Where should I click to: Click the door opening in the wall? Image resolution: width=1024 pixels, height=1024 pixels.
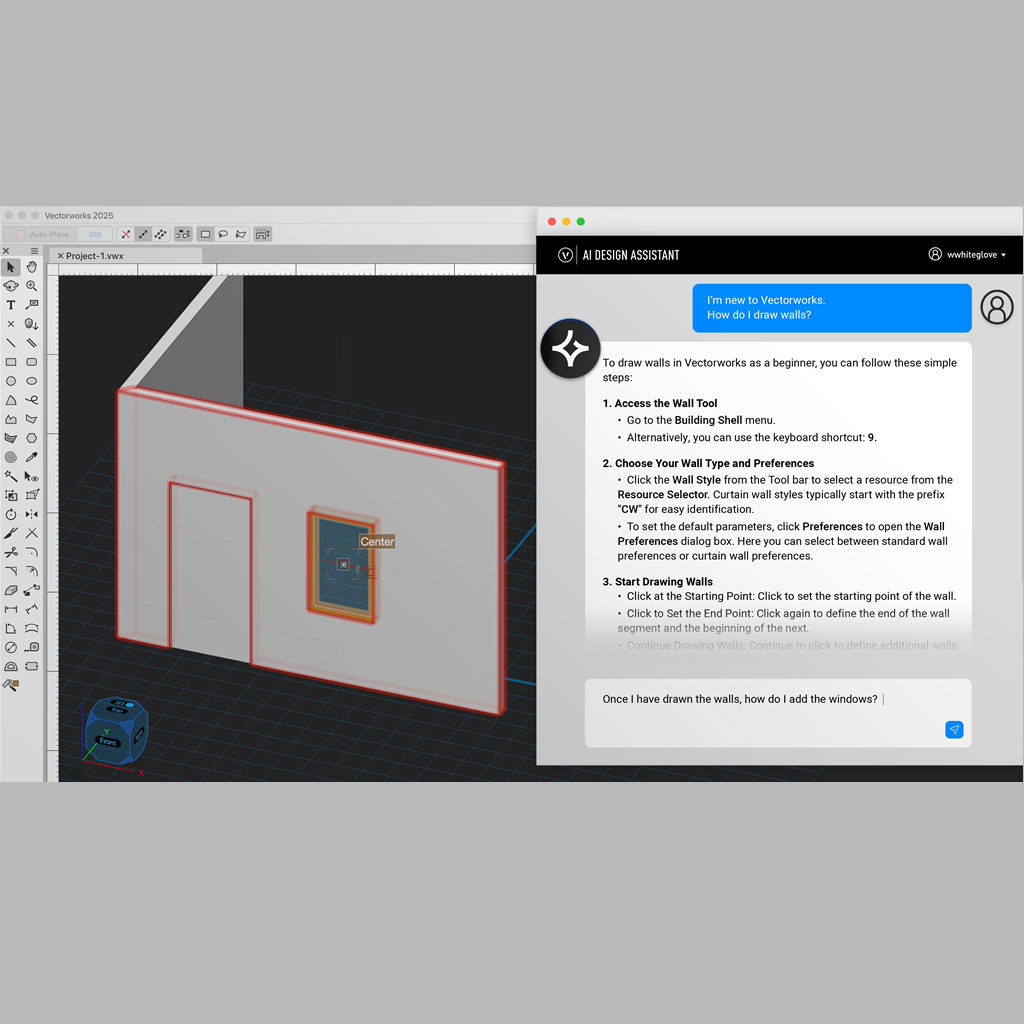pyautogui.click(x=210, y=571)
